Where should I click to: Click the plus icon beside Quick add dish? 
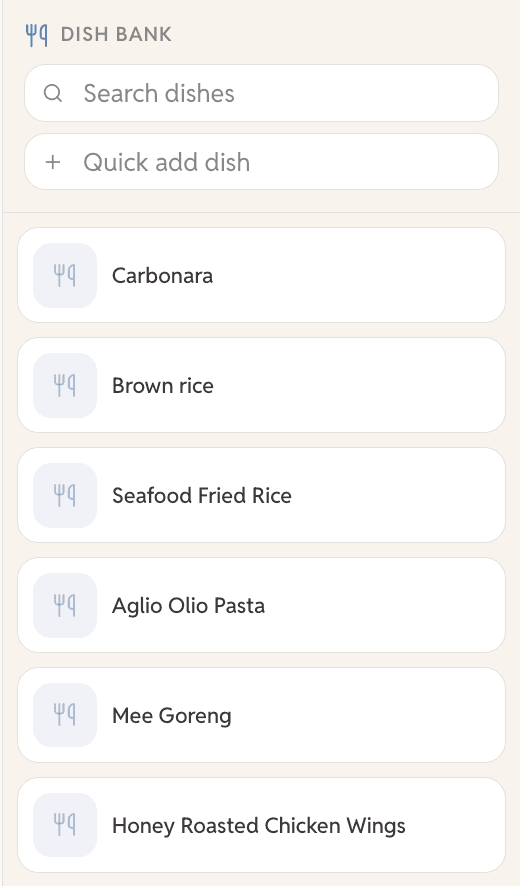53,162
